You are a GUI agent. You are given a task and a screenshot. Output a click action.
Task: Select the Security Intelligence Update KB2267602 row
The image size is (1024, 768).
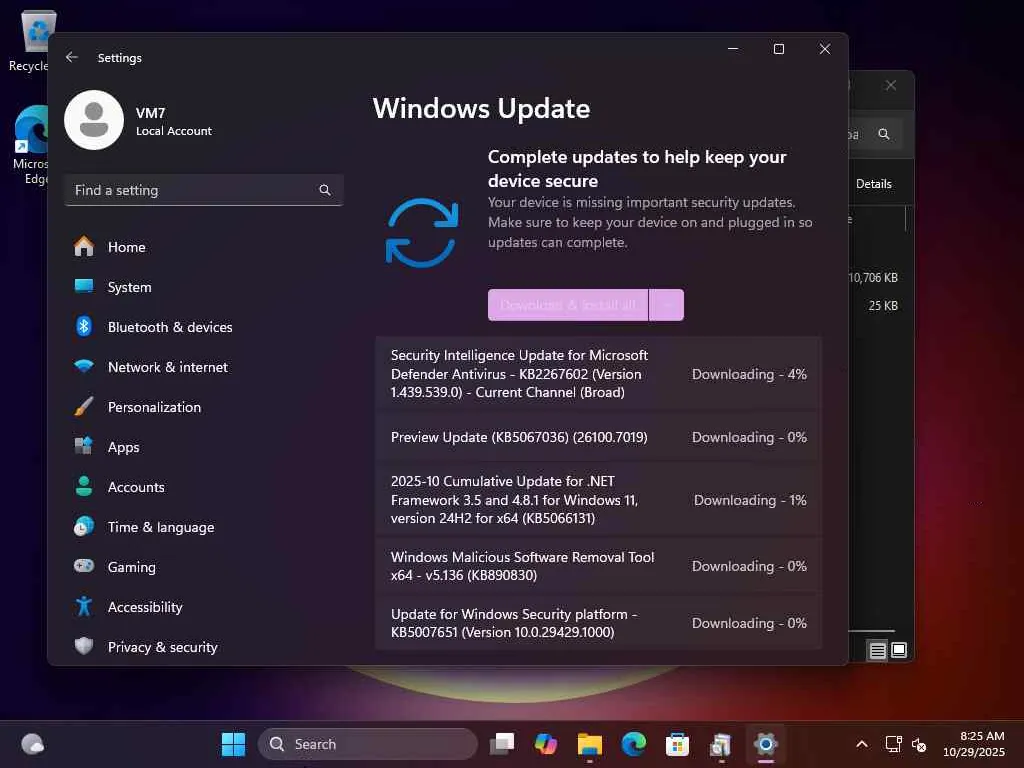[598, 374]
